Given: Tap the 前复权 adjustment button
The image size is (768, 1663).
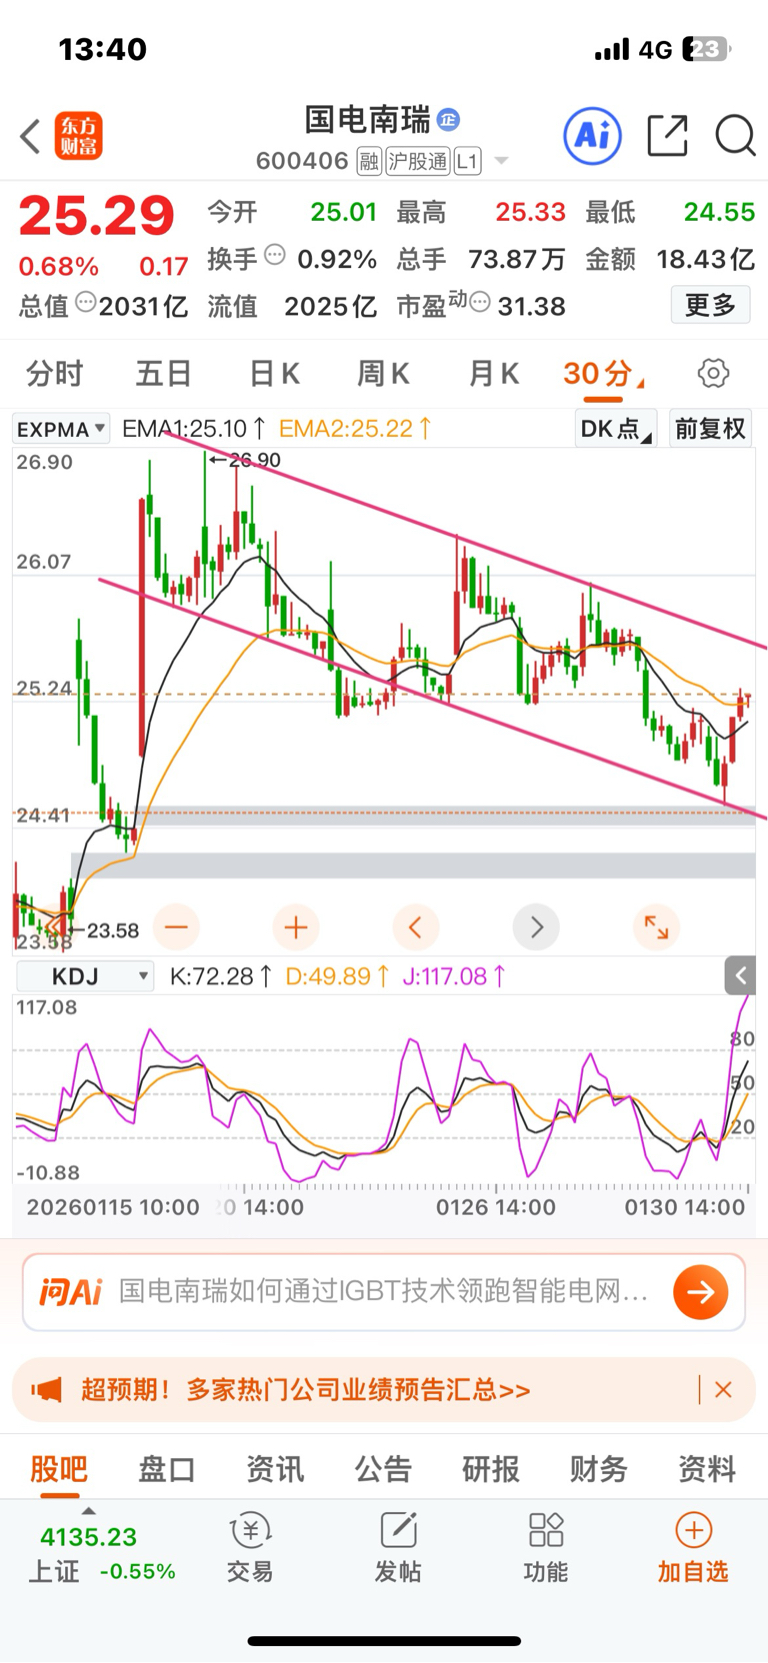Looking at the screenshot, I should tap(710, 429).
